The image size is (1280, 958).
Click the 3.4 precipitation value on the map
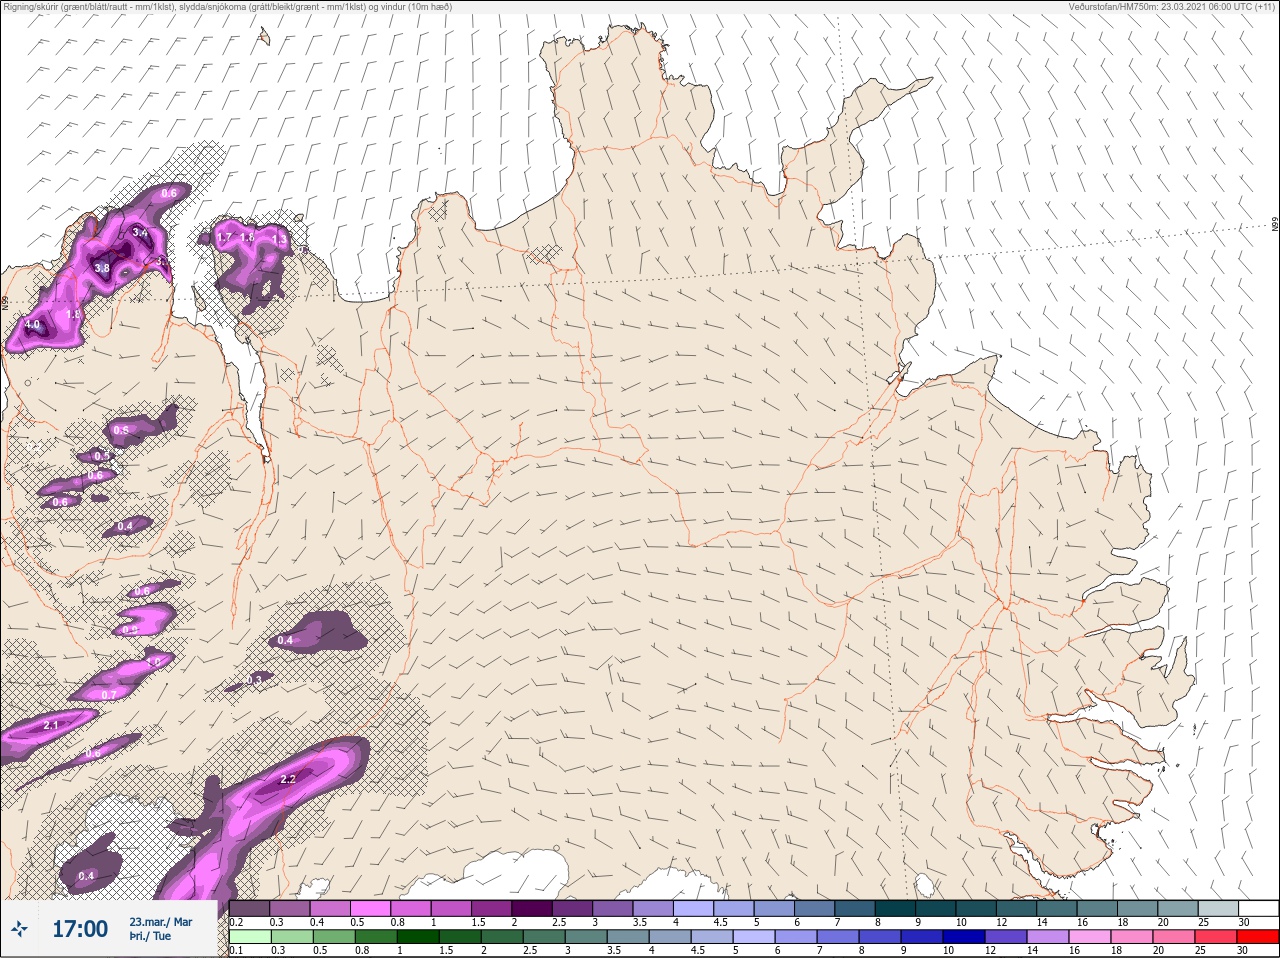pos(140,233)
